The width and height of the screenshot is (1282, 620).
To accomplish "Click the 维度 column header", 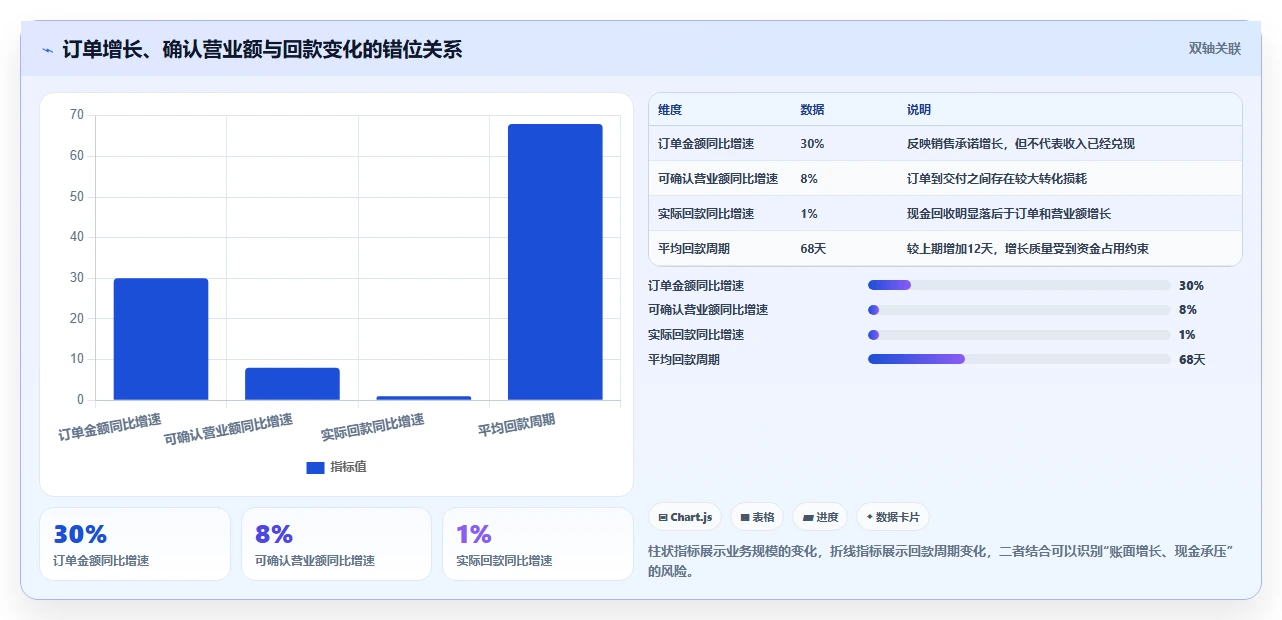I will click(670, 110).
